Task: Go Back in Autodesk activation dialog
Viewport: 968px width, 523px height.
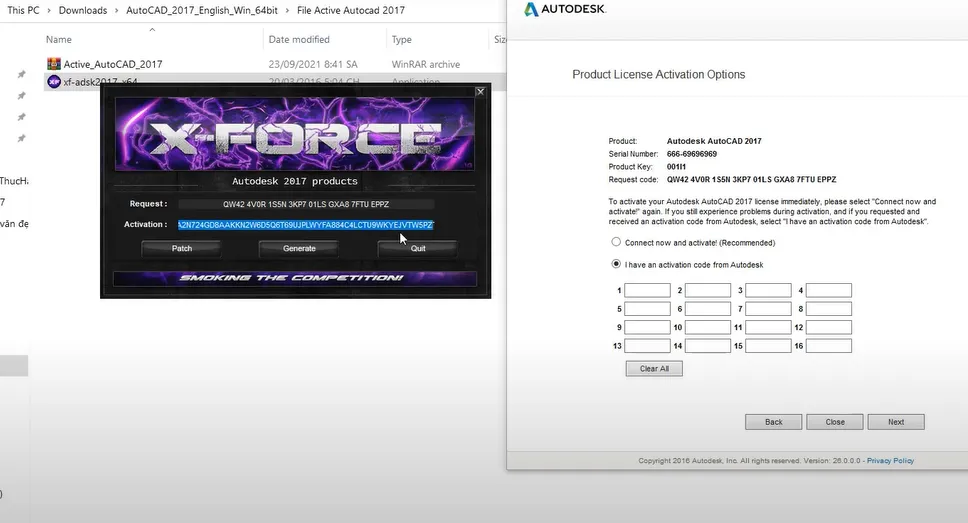Action: [x=774, y=422]
